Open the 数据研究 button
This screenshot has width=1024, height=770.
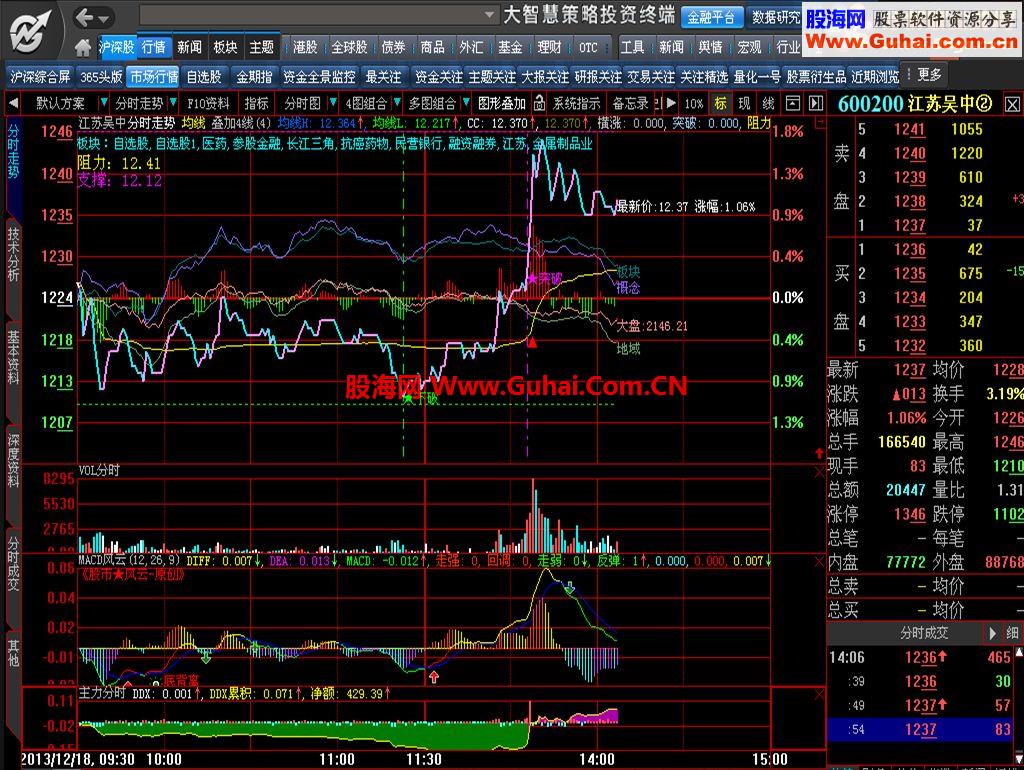(775, 18)
